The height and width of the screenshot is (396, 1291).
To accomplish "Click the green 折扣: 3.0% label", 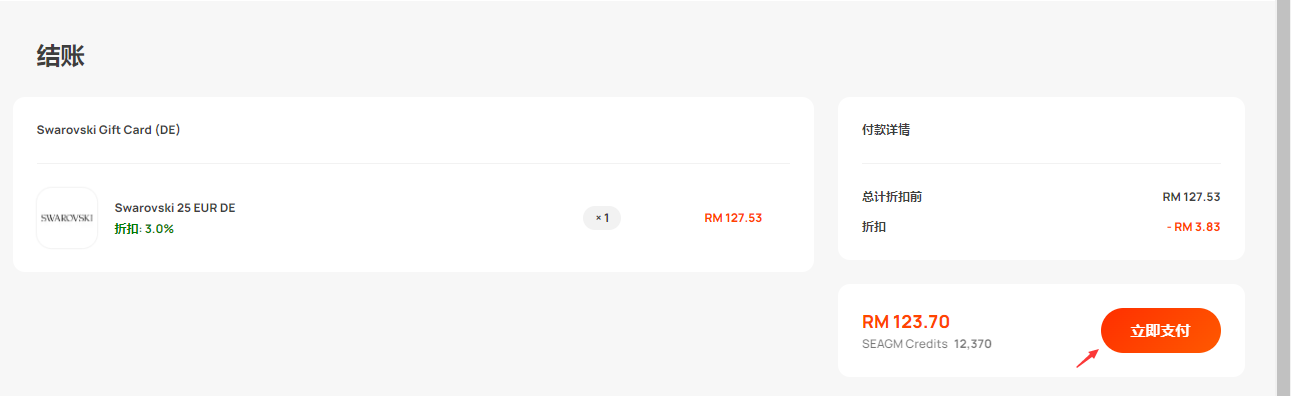I will 144,229.
